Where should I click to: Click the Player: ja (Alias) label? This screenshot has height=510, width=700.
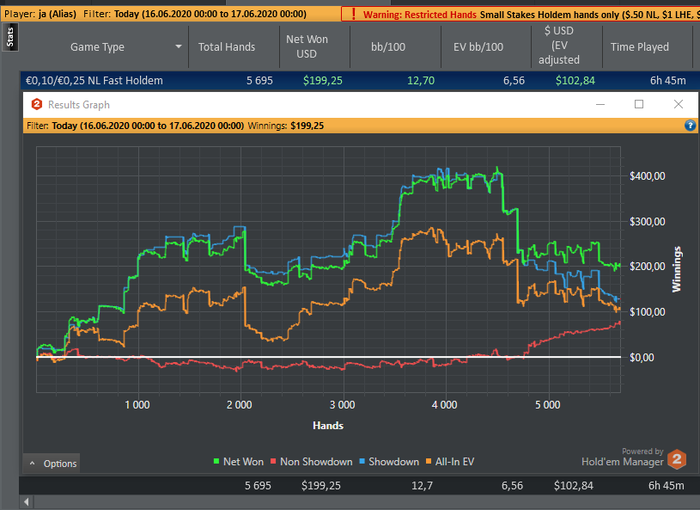point(40,14)
